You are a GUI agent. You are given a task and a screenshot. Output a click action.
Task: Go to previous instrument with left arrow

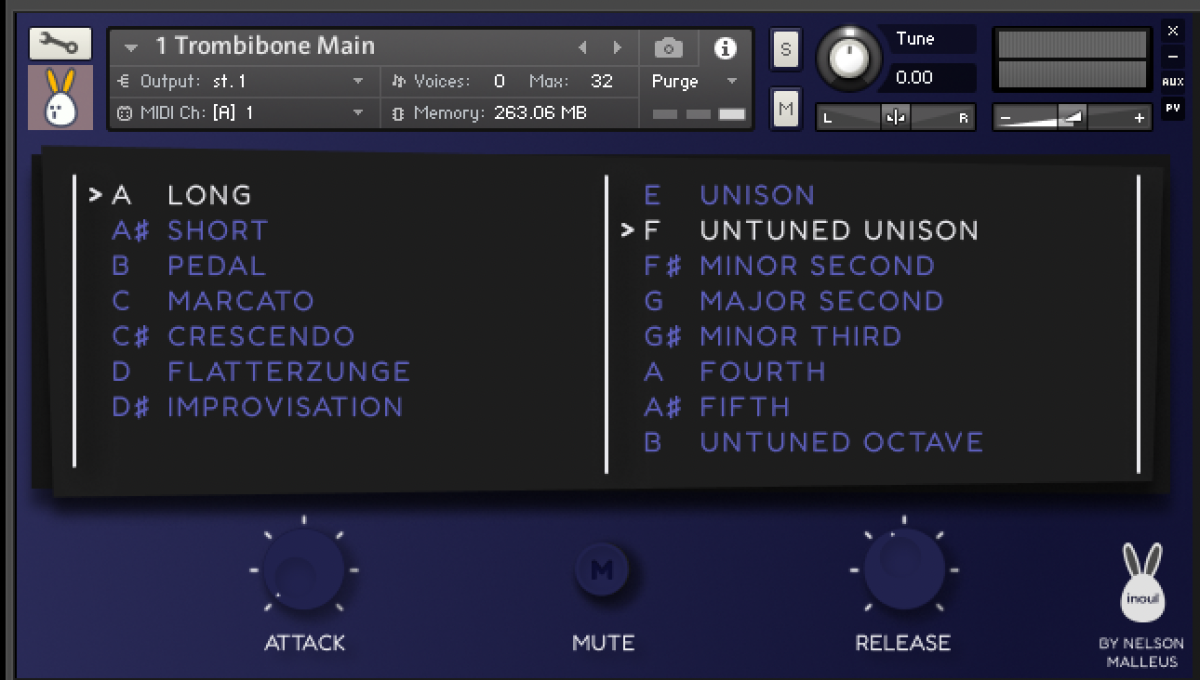[583, 47]
